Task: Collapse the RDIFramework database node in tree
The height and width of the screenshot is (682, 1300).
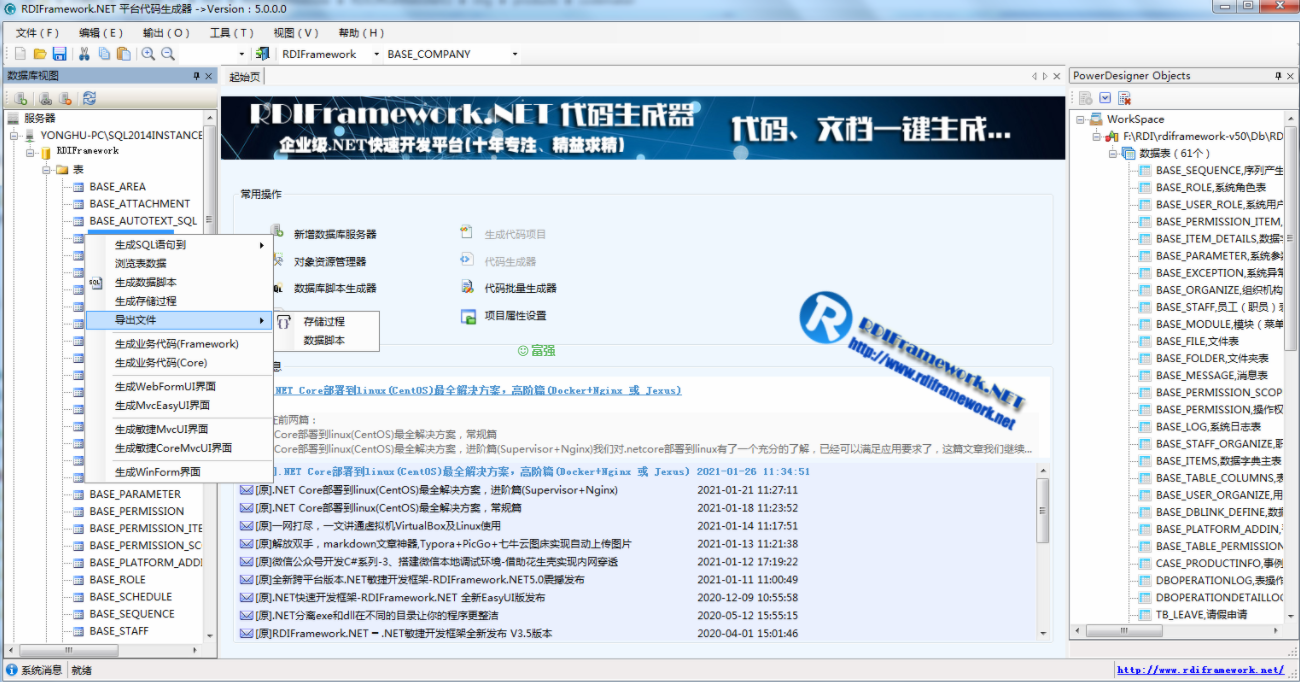Action: (31, 152)
